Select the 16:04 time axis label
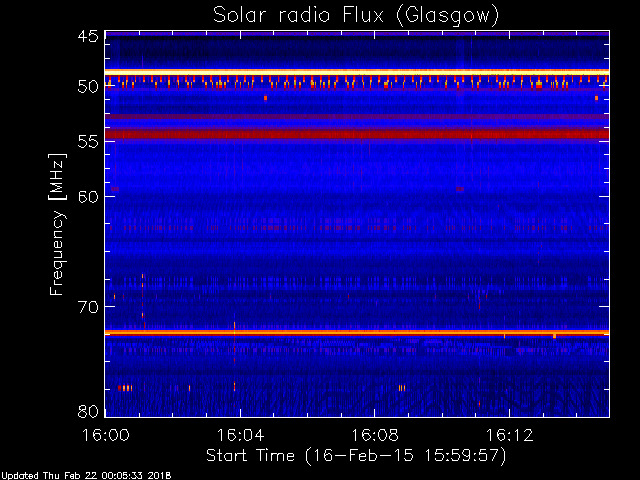The image size is (640, 480). [x=240, y=435]
